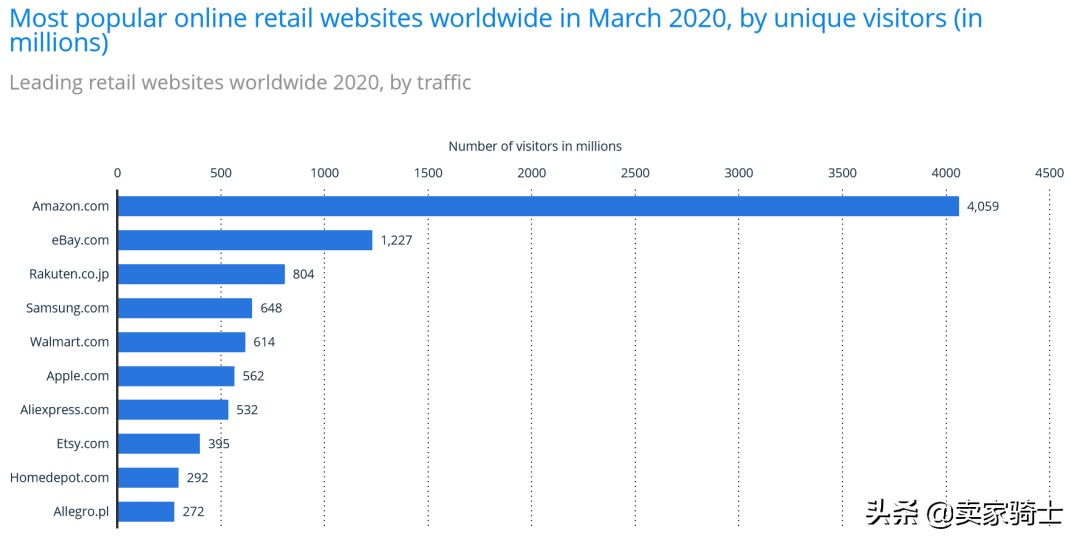Click the 'Apple.com' category label
1080x543 pixels.
(78, 376)
